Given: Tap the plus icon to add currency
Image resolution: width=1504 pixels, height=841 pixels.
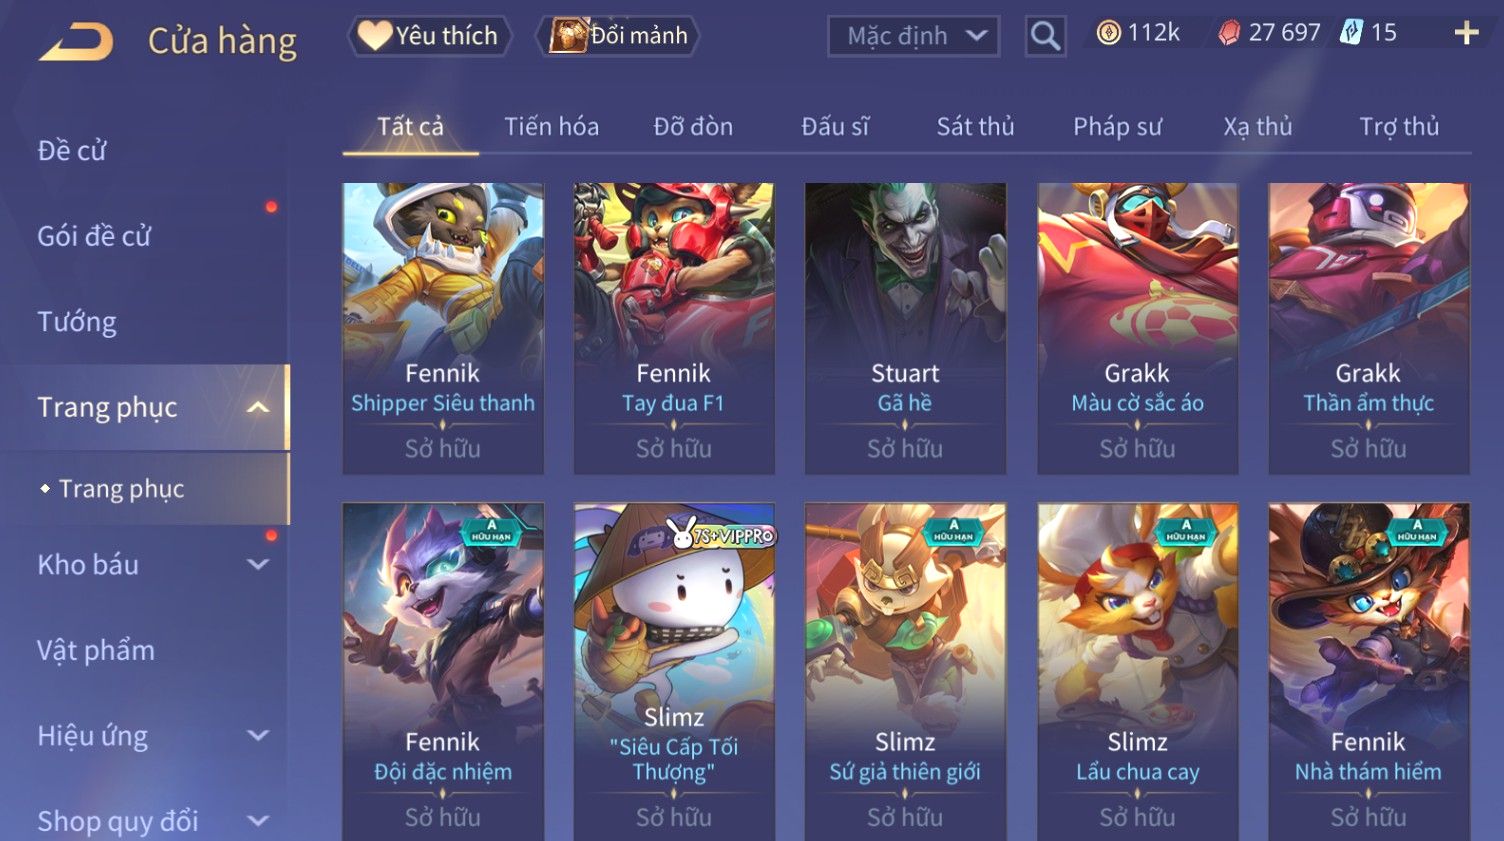Looking at the screenshot, I should point(1466,34).
